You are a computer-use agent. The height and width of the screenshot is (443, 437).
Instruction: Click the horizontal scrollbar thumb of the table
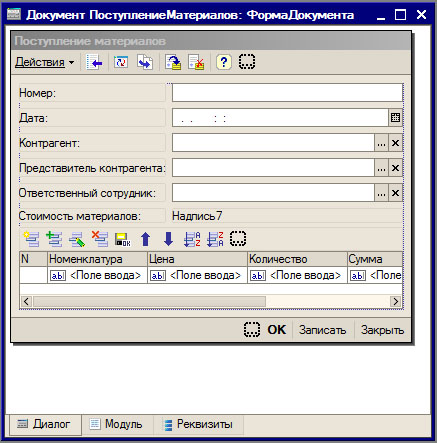coord(149,301)
